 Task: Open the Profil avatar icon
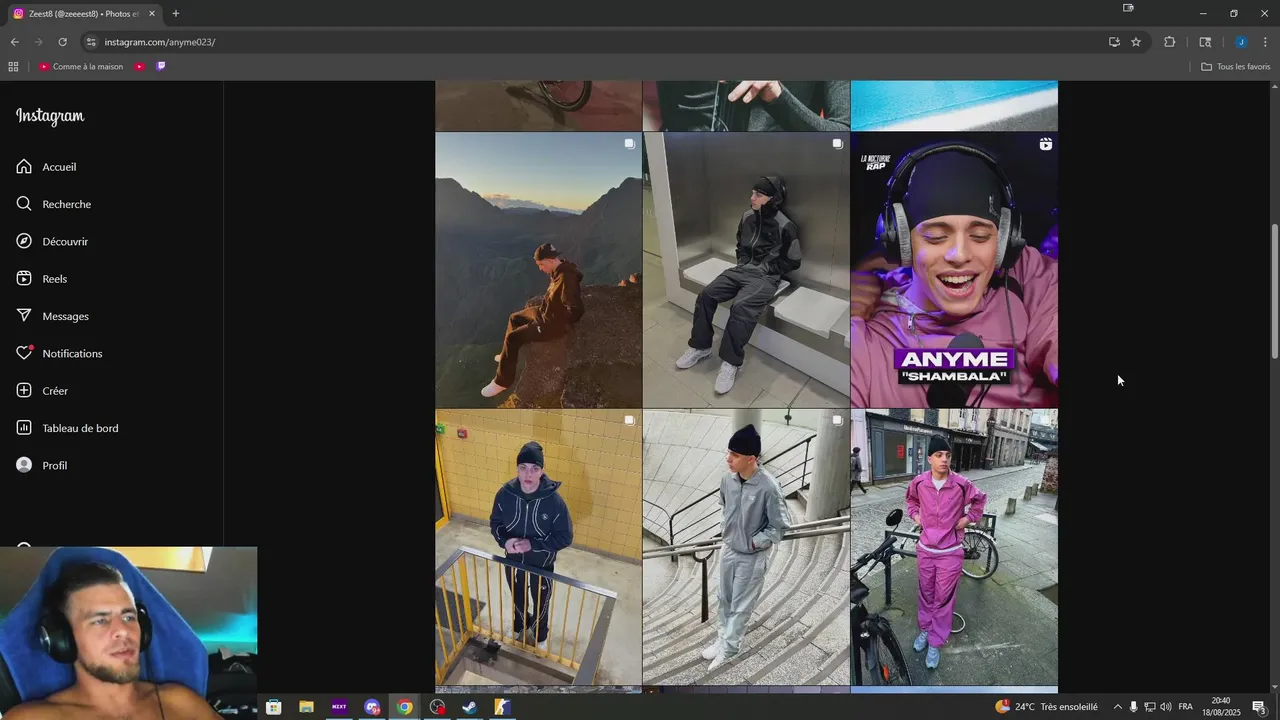click(x=24, y=465)
